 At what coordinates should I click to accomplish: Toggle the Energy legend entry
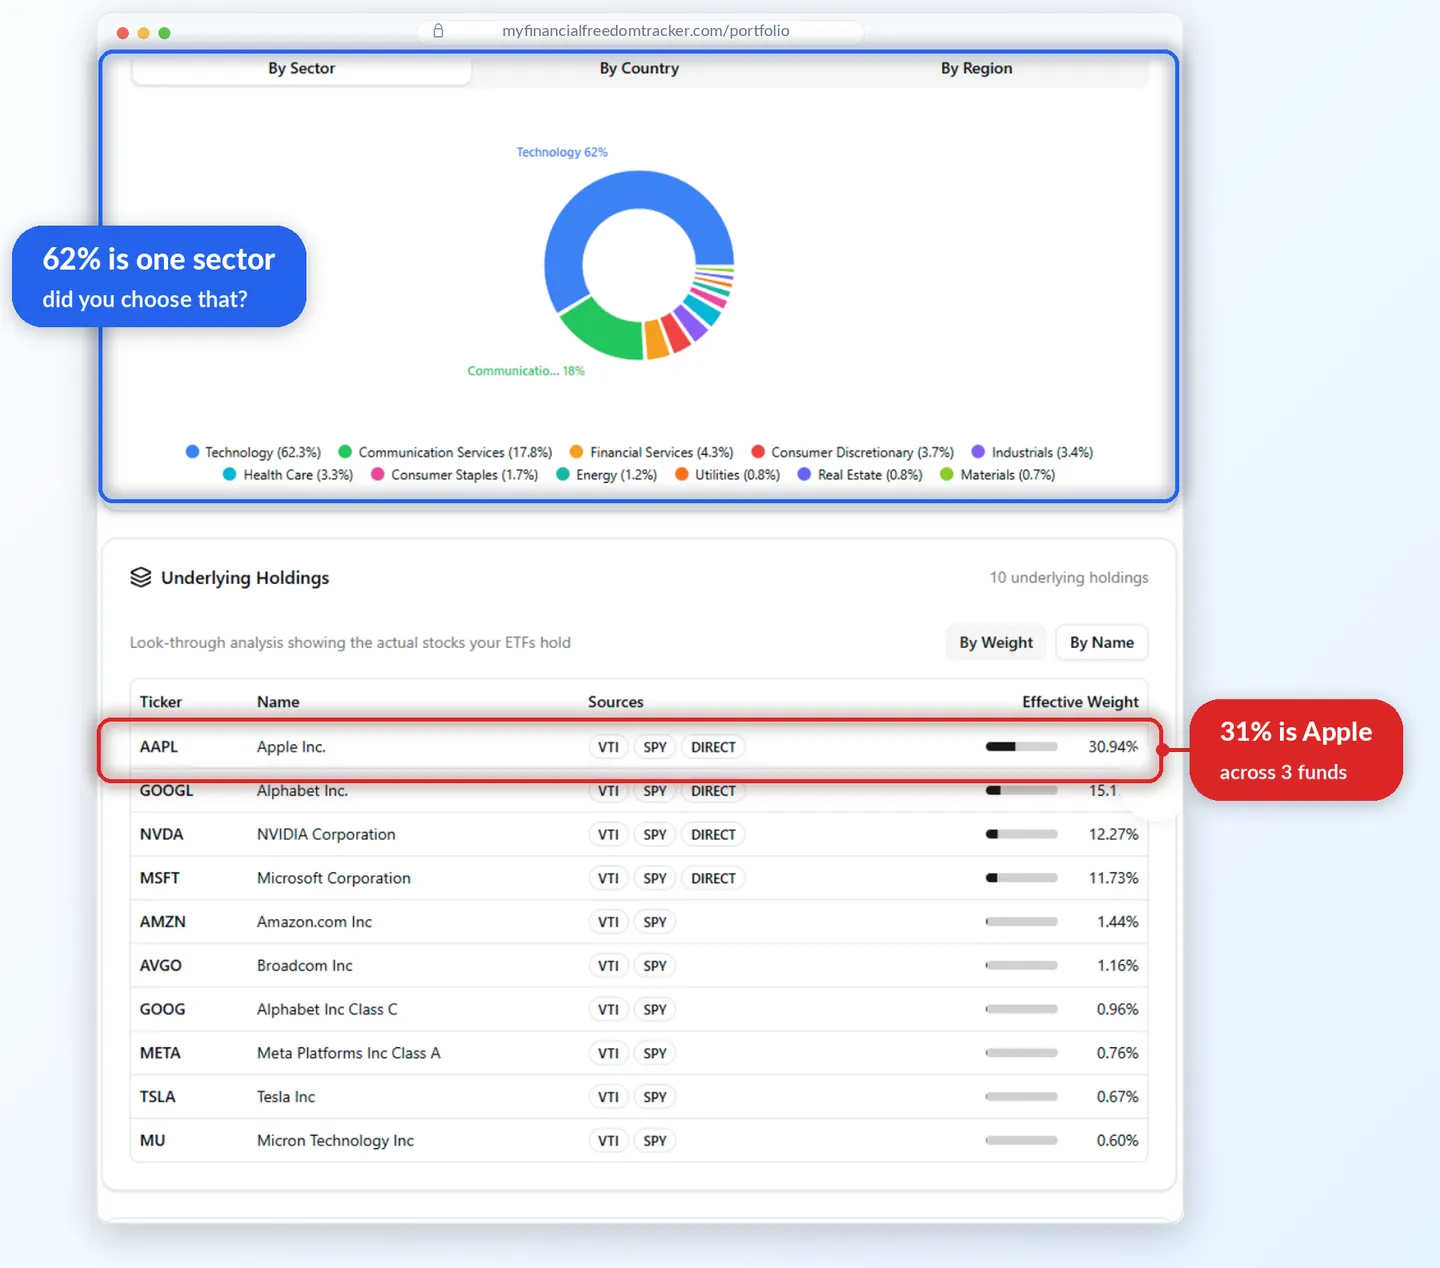(607, 475)
